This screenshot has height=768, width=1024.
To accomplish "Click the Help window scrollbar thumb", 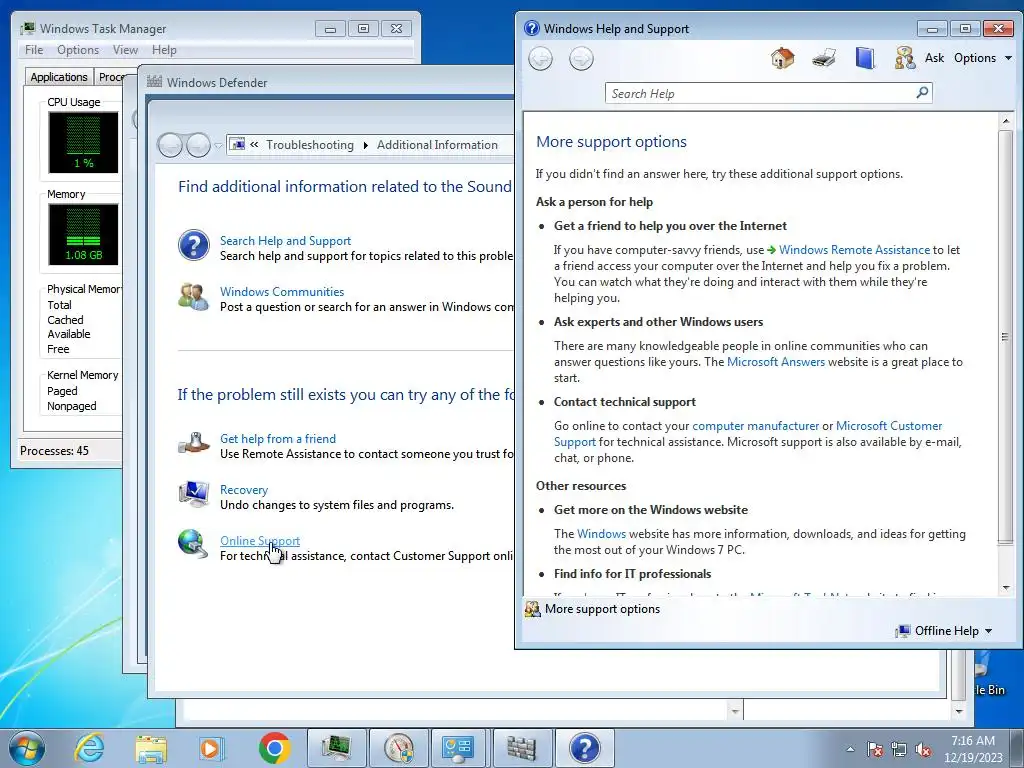I will coord(1006,337).
